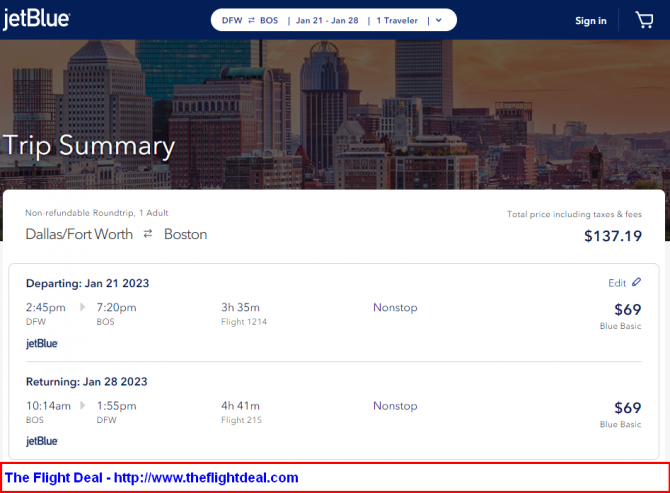Image resolution: width=670 pixels, height=493 pixels.
Task: Click the Departing: Jan 21 2023 heading
Action: point(88,283)
